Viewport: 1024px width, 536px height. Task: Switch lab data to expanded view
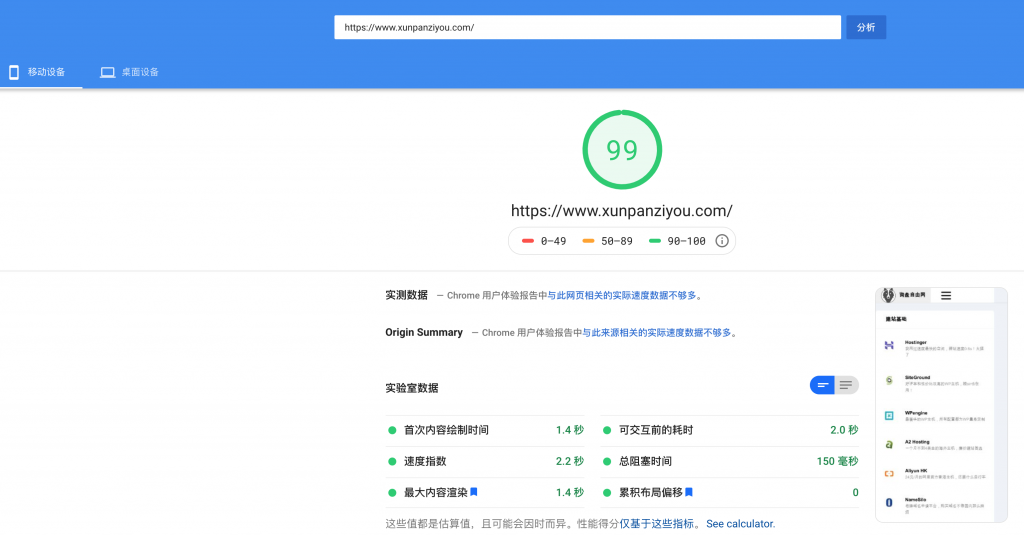point(847,385)
